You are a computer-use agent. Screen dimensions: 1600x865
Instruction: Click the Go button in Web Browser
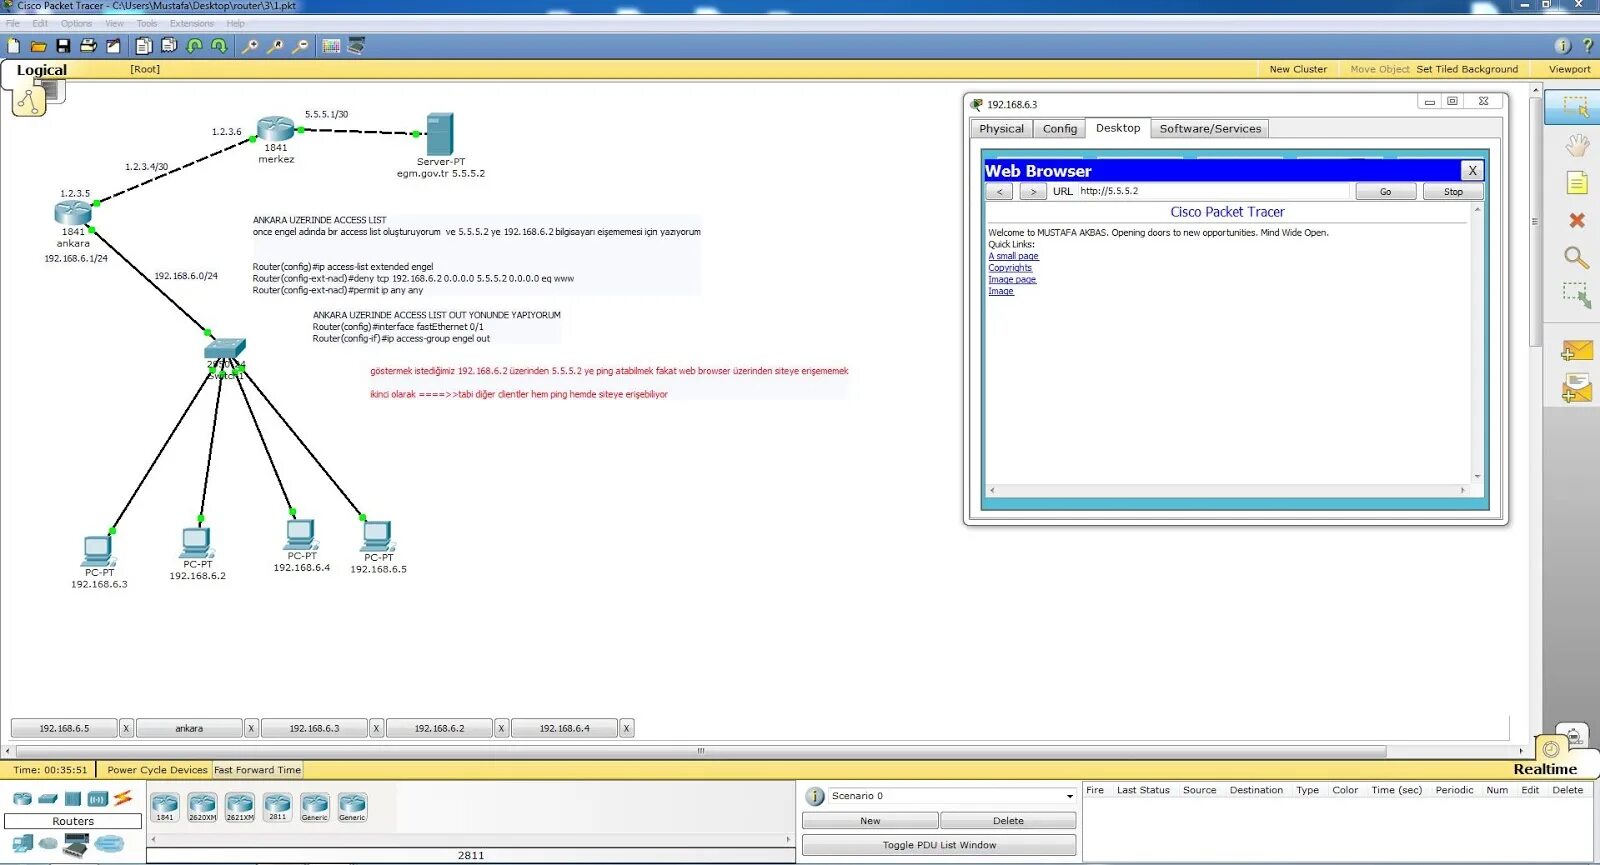(x=1385, y=192)
